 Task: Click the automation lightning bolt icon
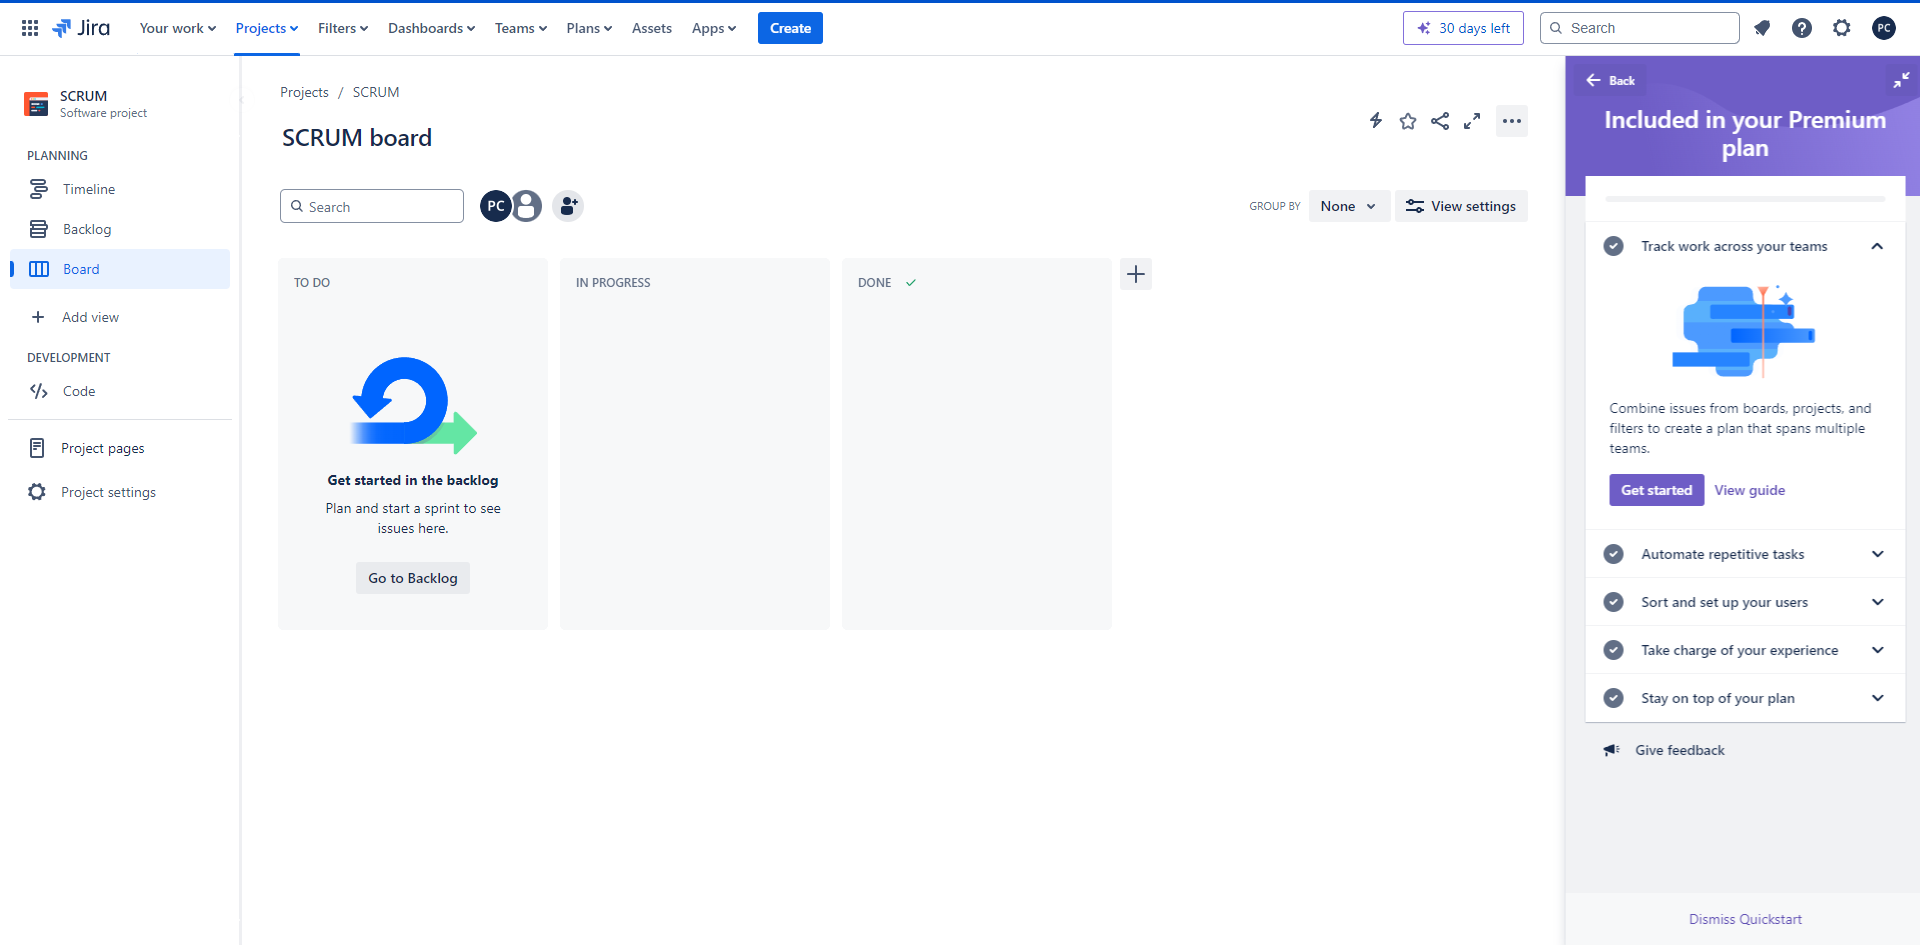1376,121
